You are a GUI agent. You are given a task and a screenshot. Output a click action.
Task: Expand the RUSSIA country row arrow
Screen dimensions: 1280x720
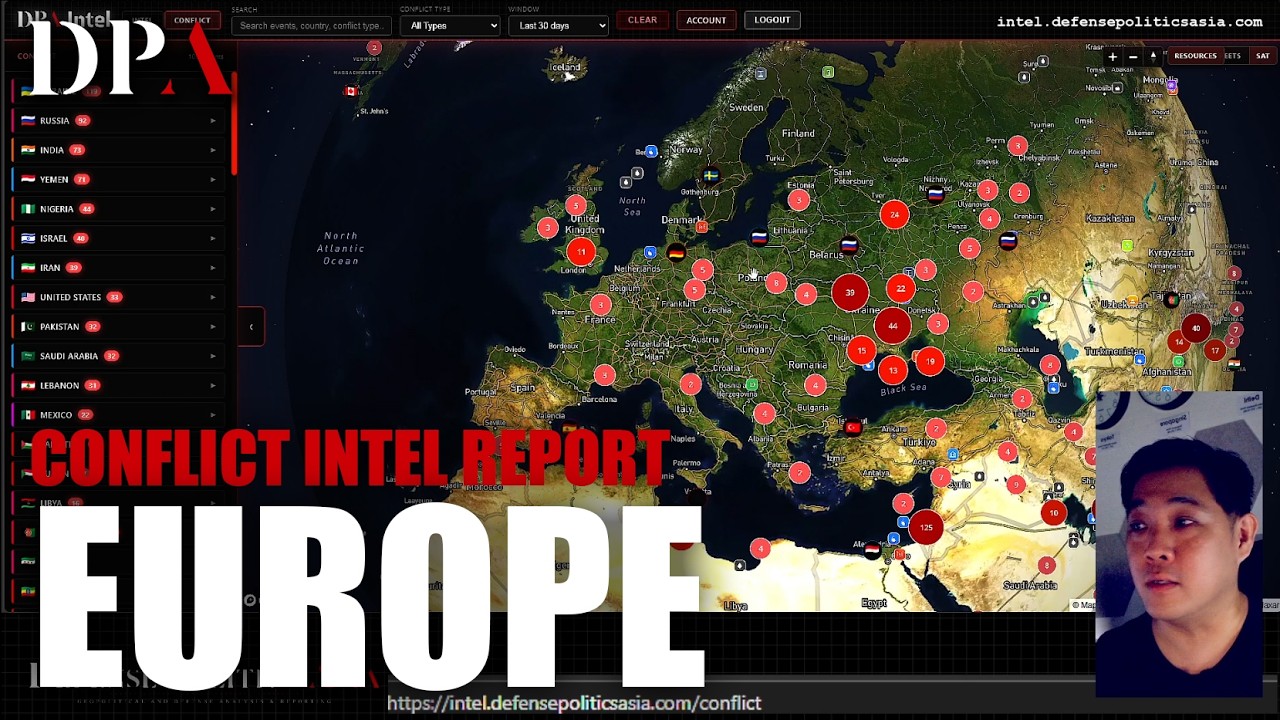(x=212, y=121)
